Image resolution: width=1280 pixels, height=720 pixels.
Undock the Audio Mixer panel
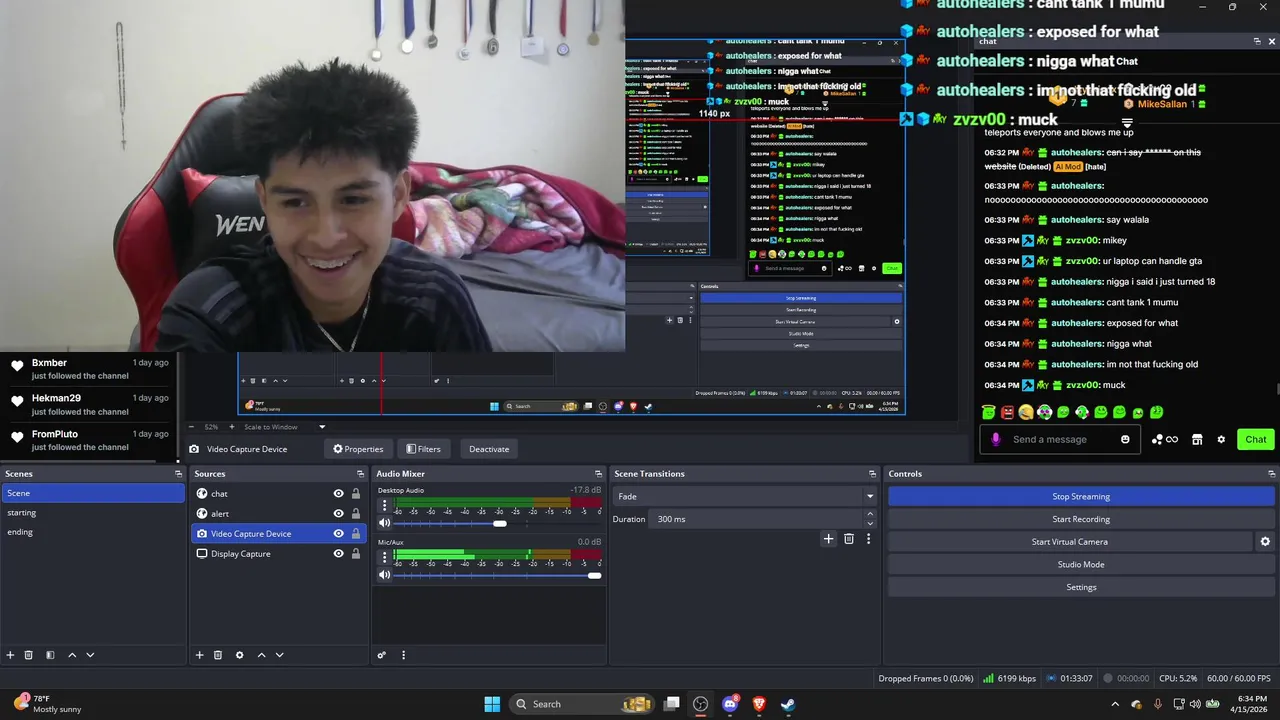598,474
